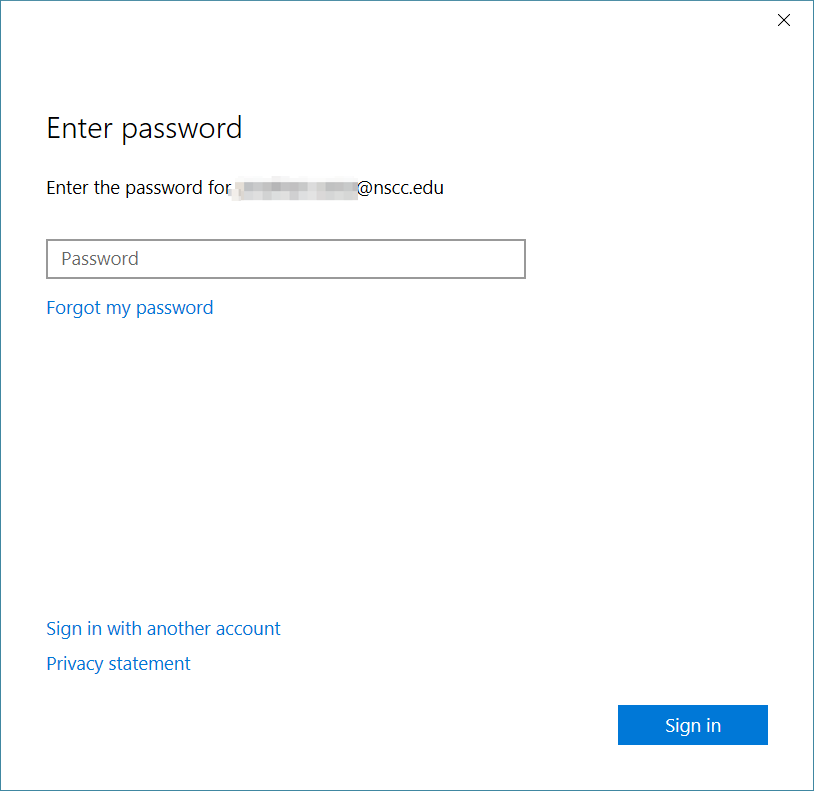Image resolution: width=814 pixels, height=791 pixels.
Task: Click the Enter the password for label
Action: pyautogui.click(x=139, y=188)
